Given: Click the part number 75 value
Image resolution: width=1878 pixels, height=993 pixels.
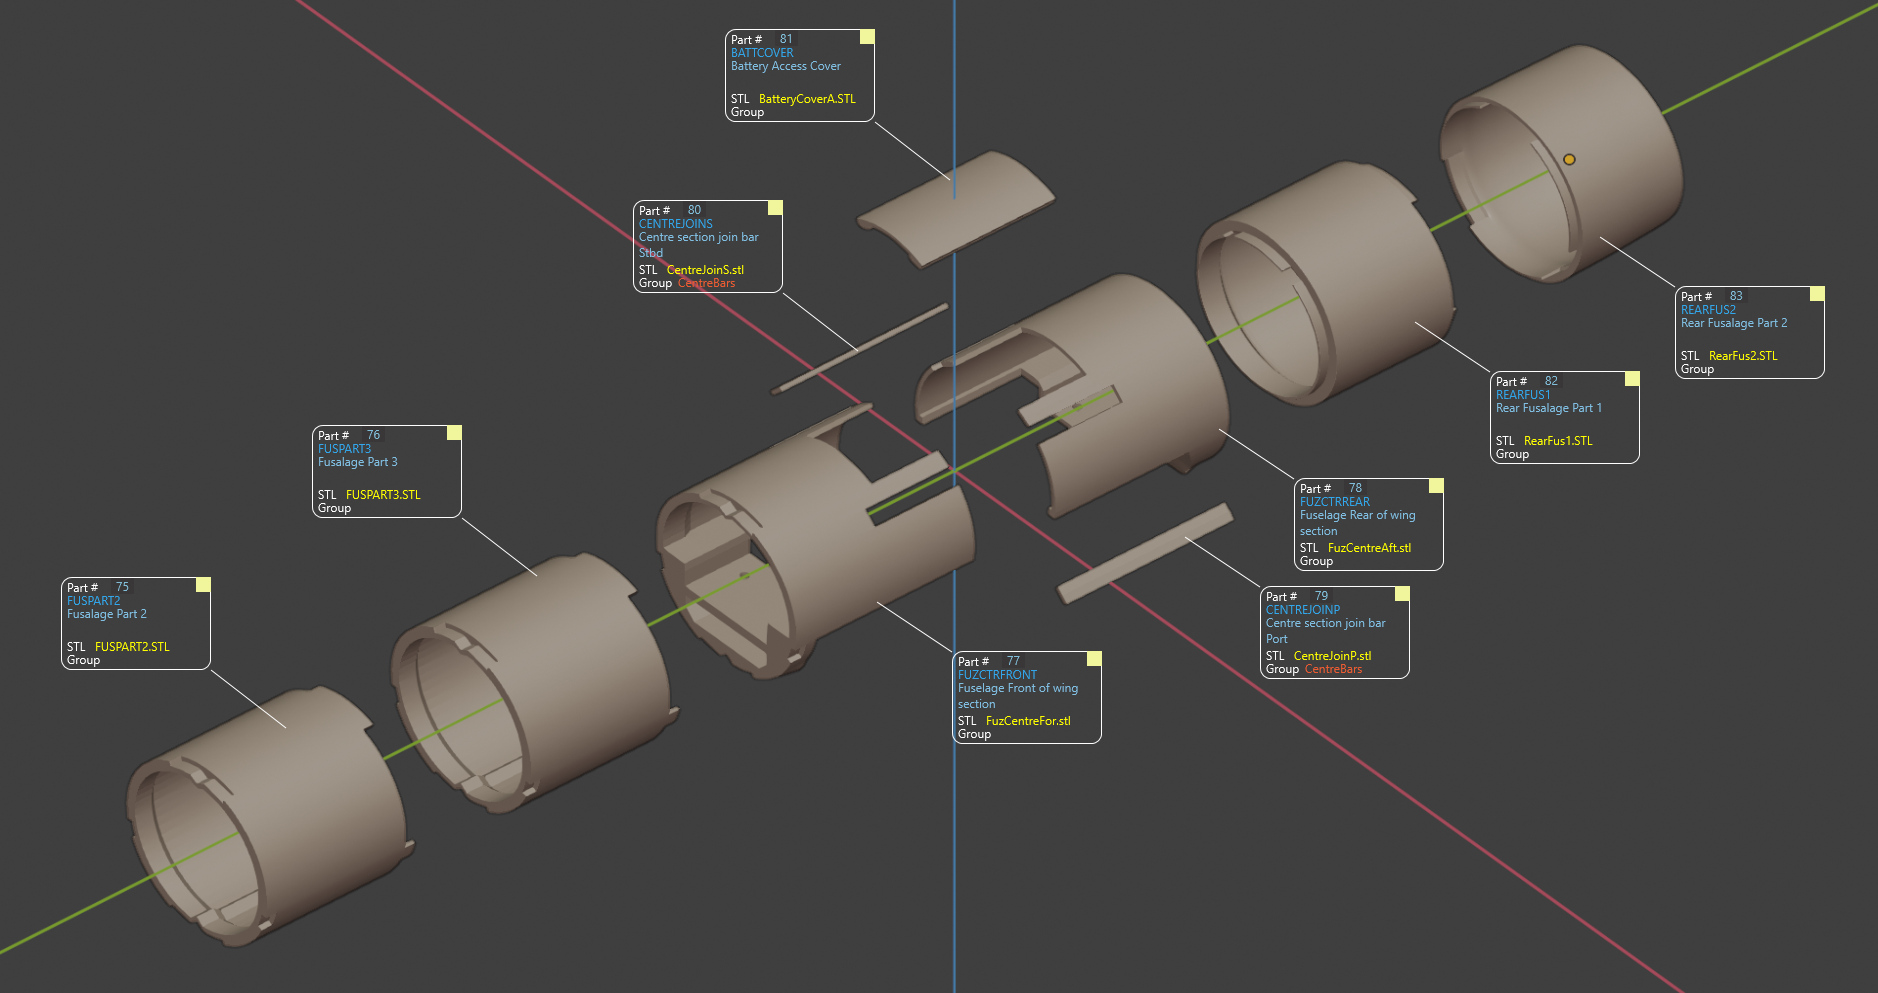Looking at the screenshot, I should coord(122,587).
